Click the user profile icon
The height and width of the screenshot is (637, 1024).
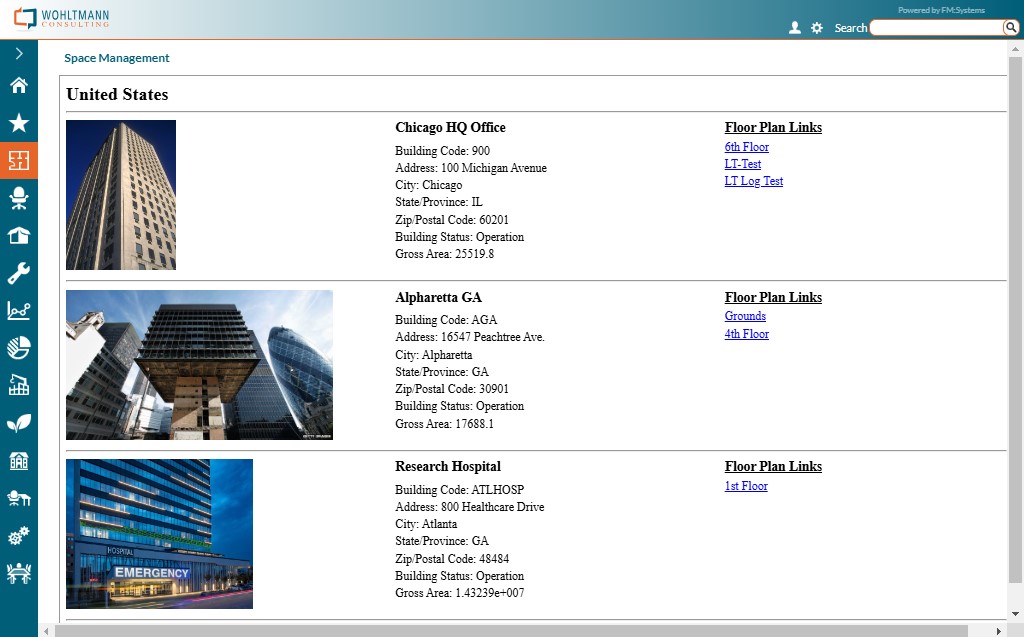795,28
